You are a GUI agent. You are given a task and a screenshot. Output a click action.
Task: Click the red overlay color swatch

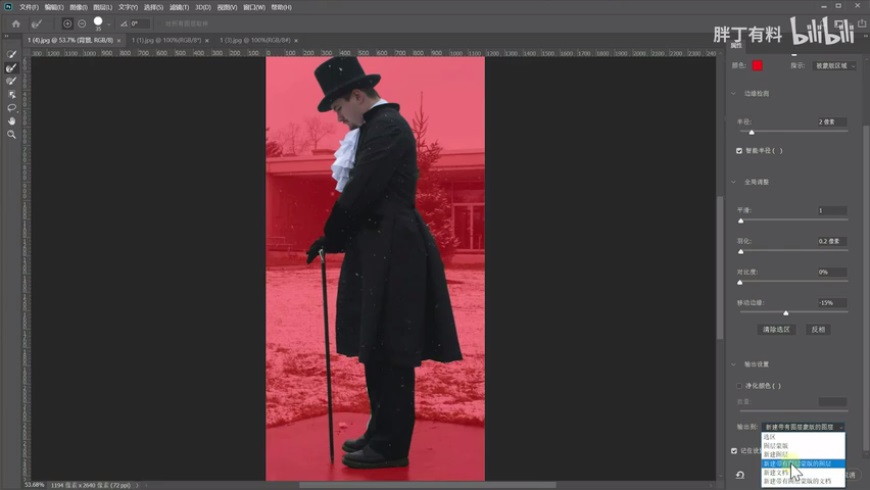pyautogui.click(x=758, y=66)
